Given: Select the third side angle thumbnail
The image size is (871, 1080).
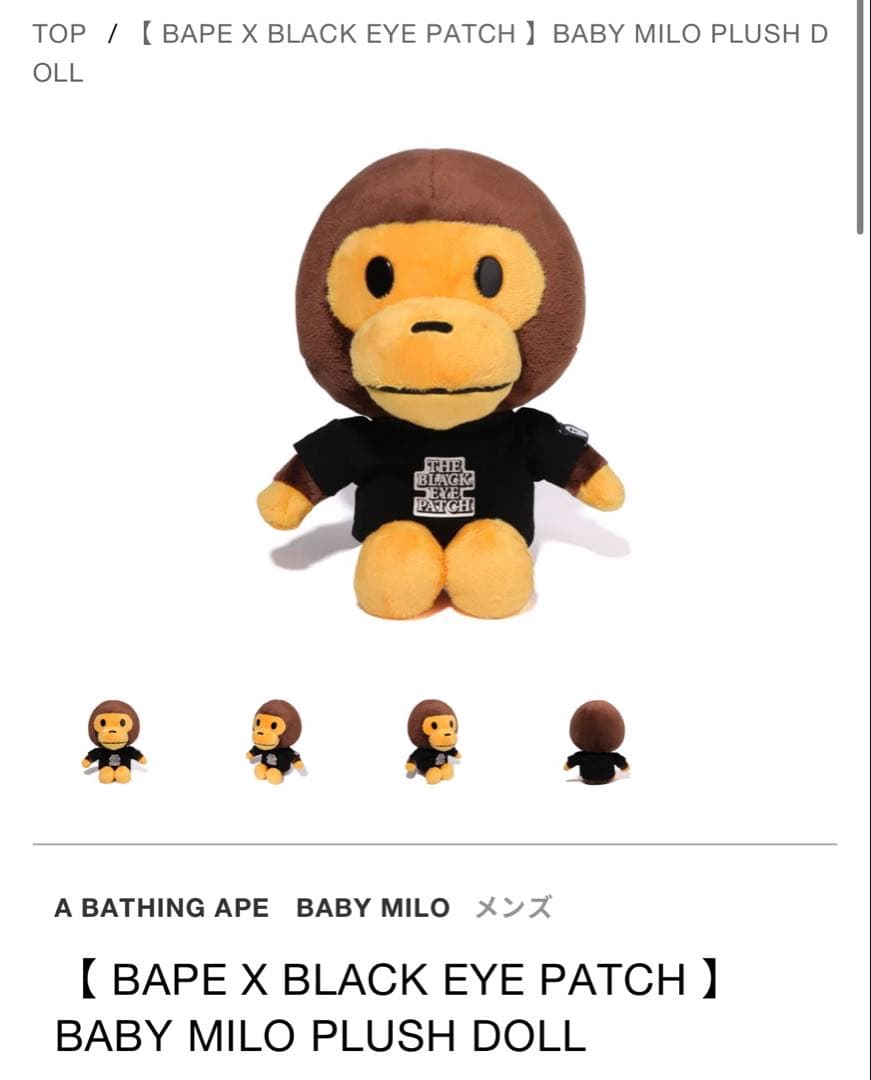Looking at the screenshot, I should tap(433, 742).
